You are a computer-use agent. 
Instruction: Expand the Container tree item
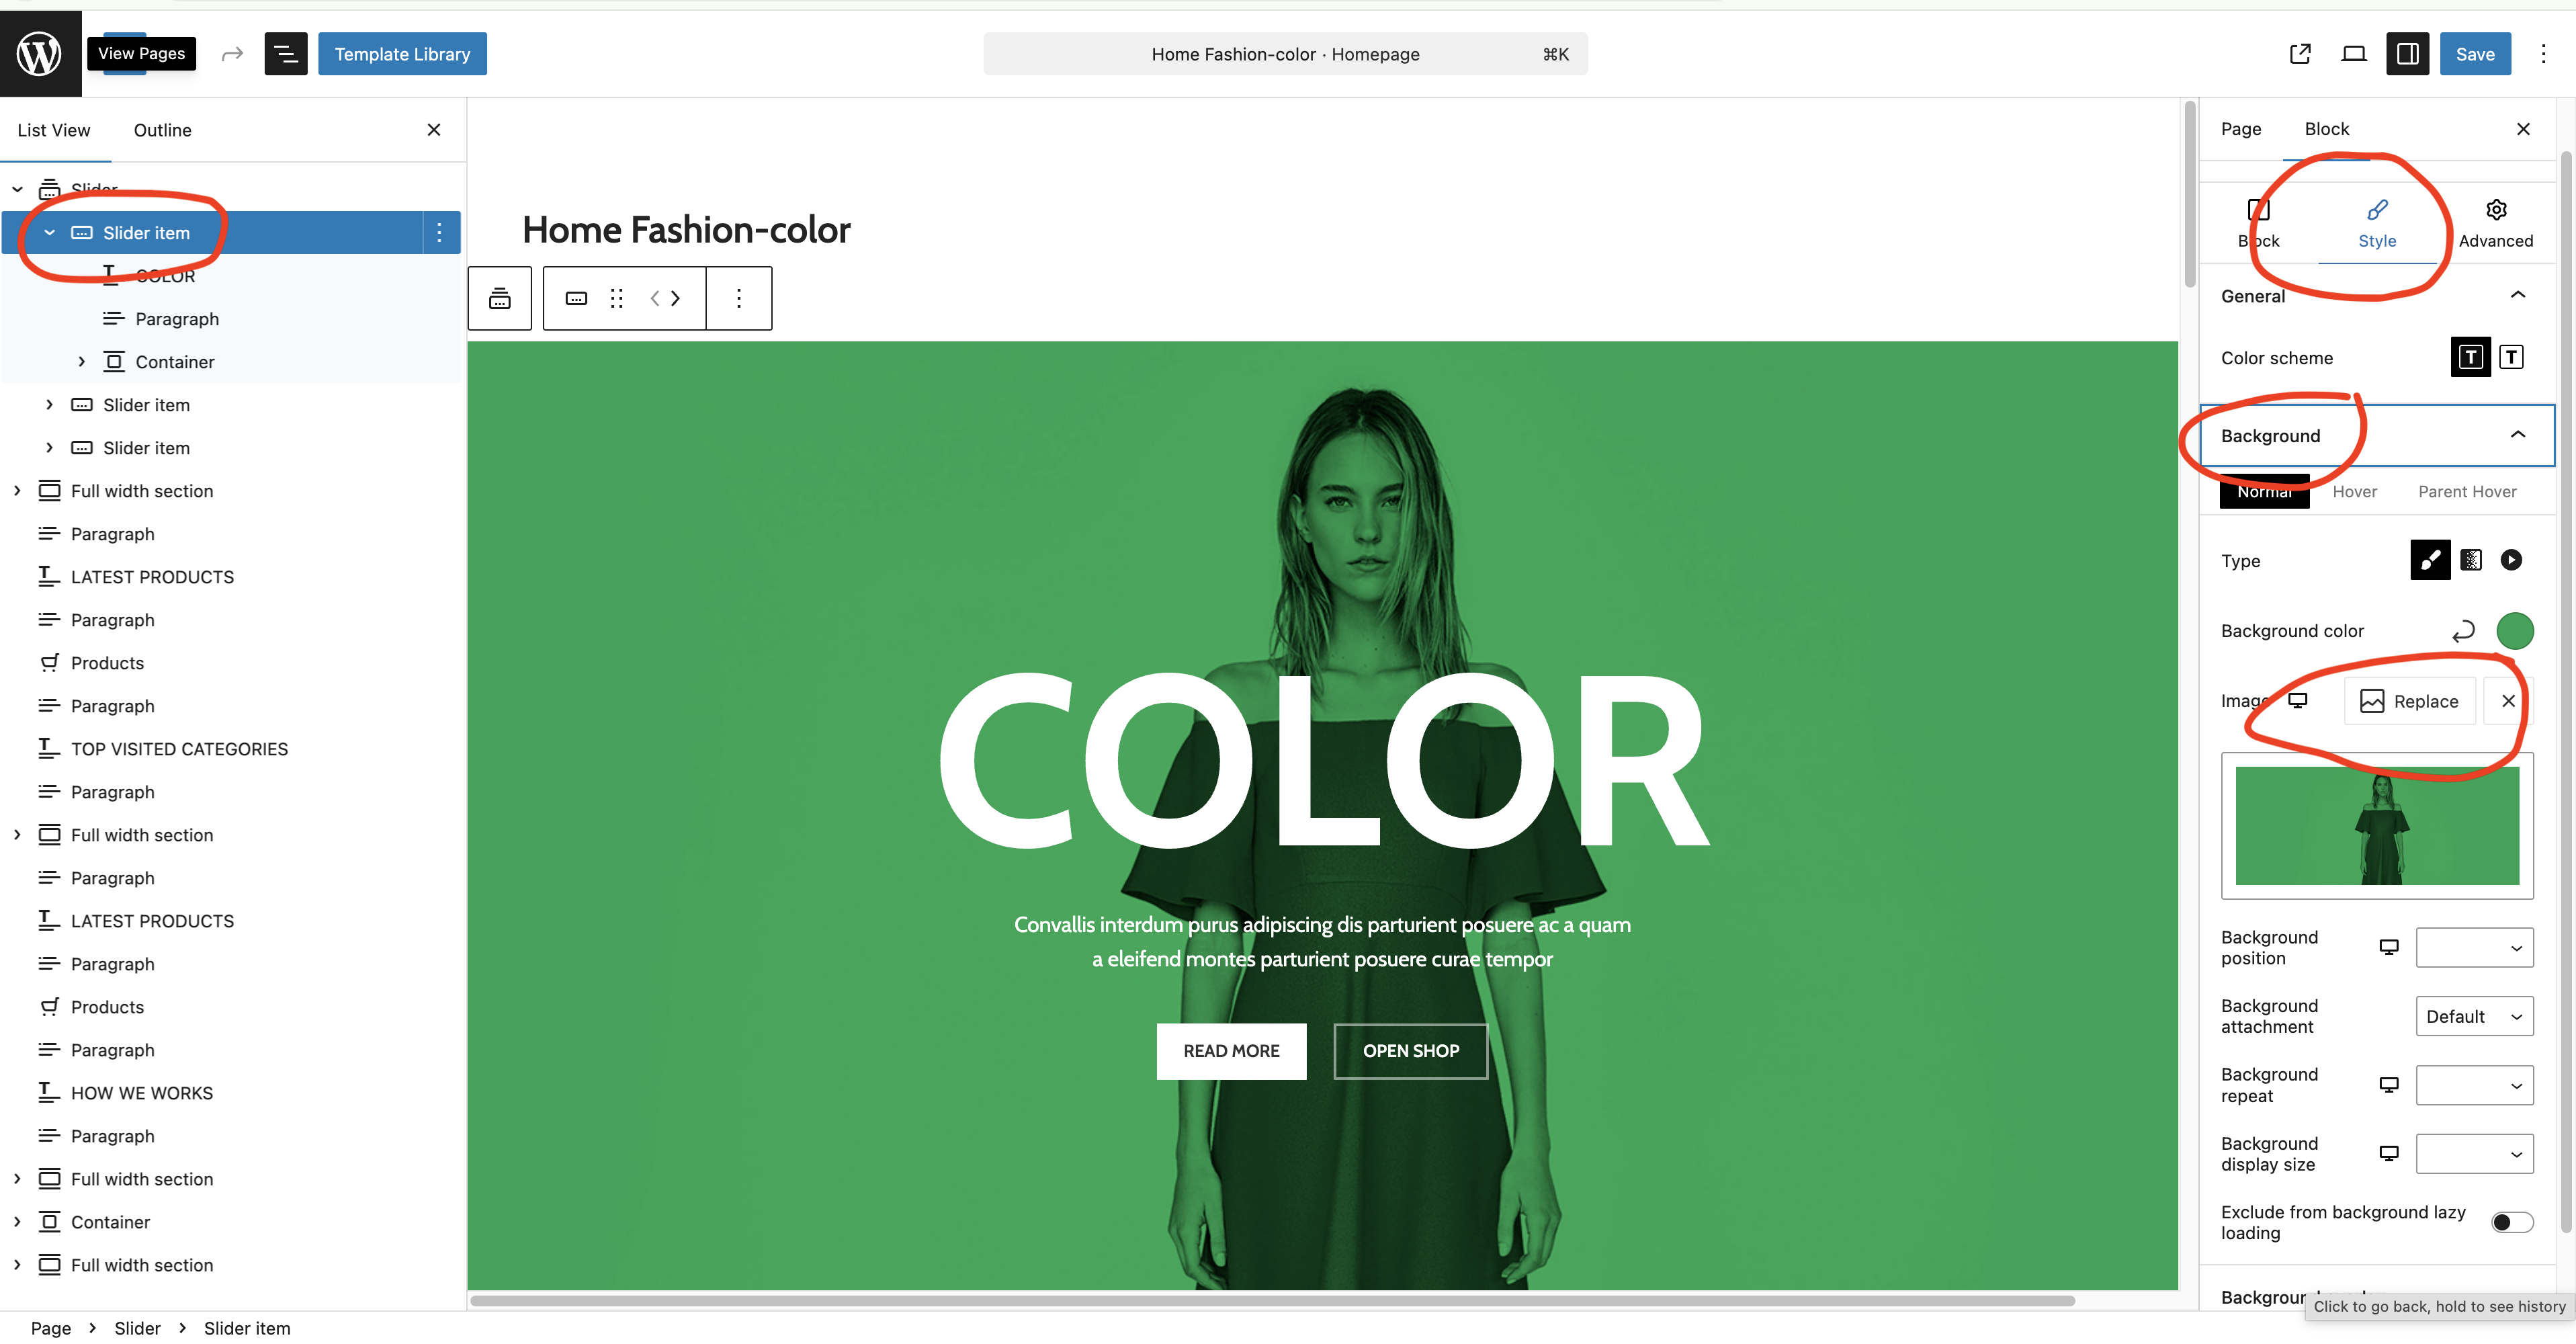pos(82,362)
